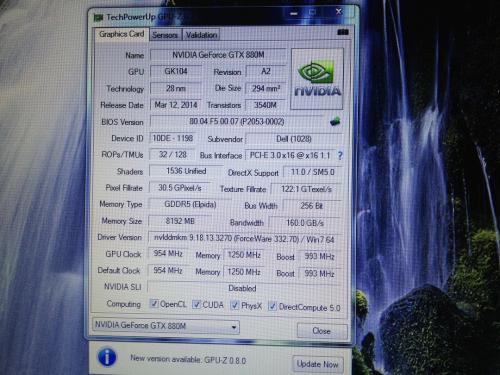Screen dimensions: 500x375
Task: Toggle the CUDA checkbox
Action: (x=197, y=304)
